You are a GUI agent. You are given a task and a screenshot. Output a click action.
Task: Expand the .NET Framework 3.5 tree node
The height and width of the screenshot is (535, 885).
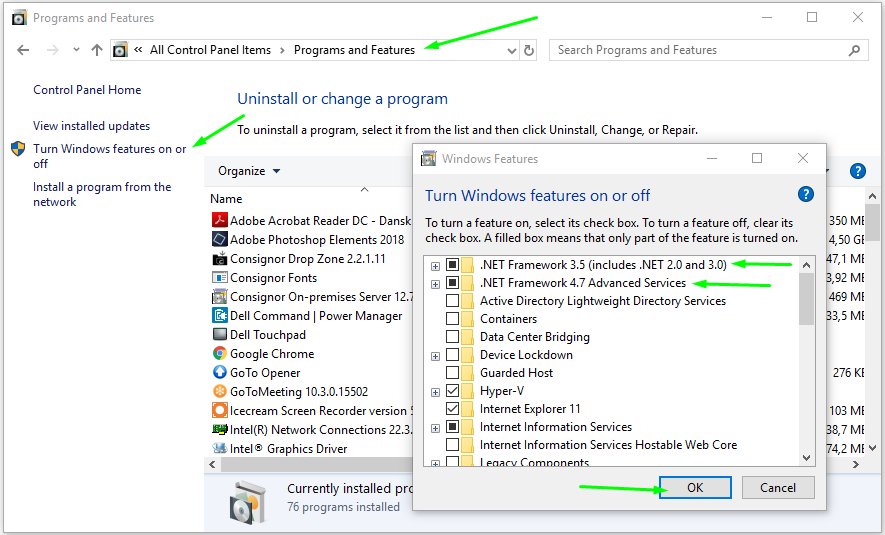coord(435,265)
